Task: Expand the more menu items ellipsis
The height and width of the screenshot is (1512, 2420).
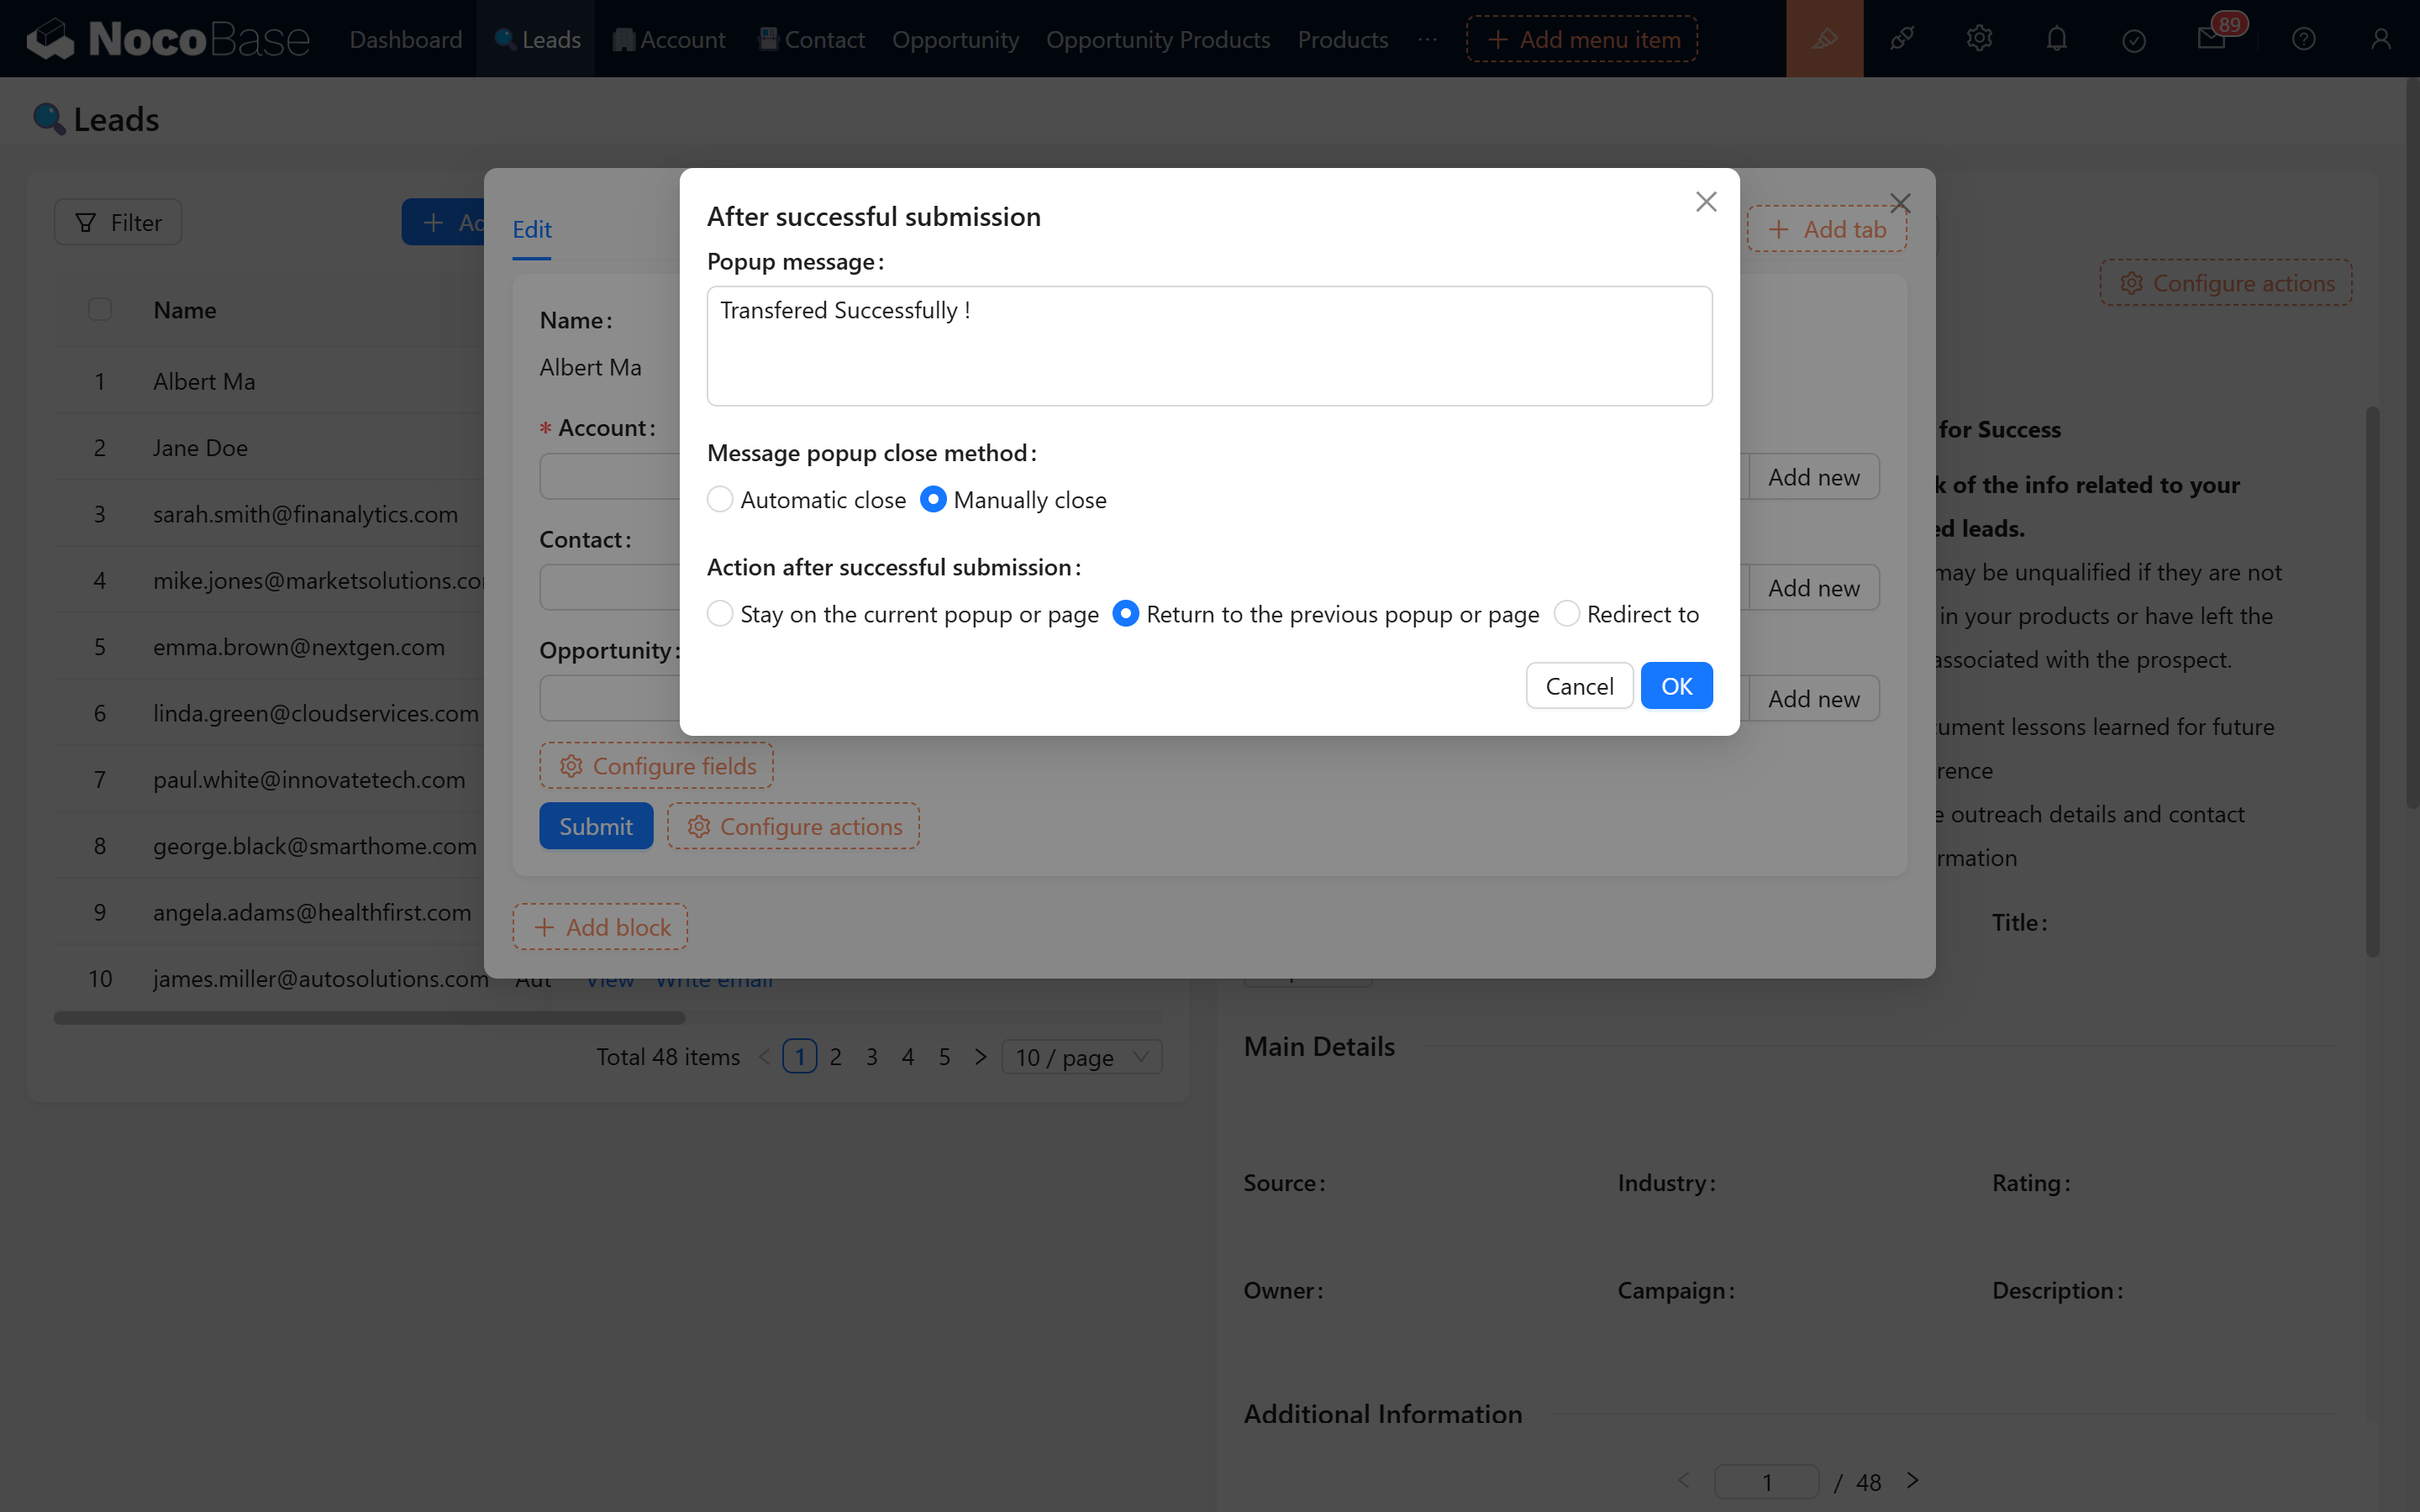Action: point(1427,40)
